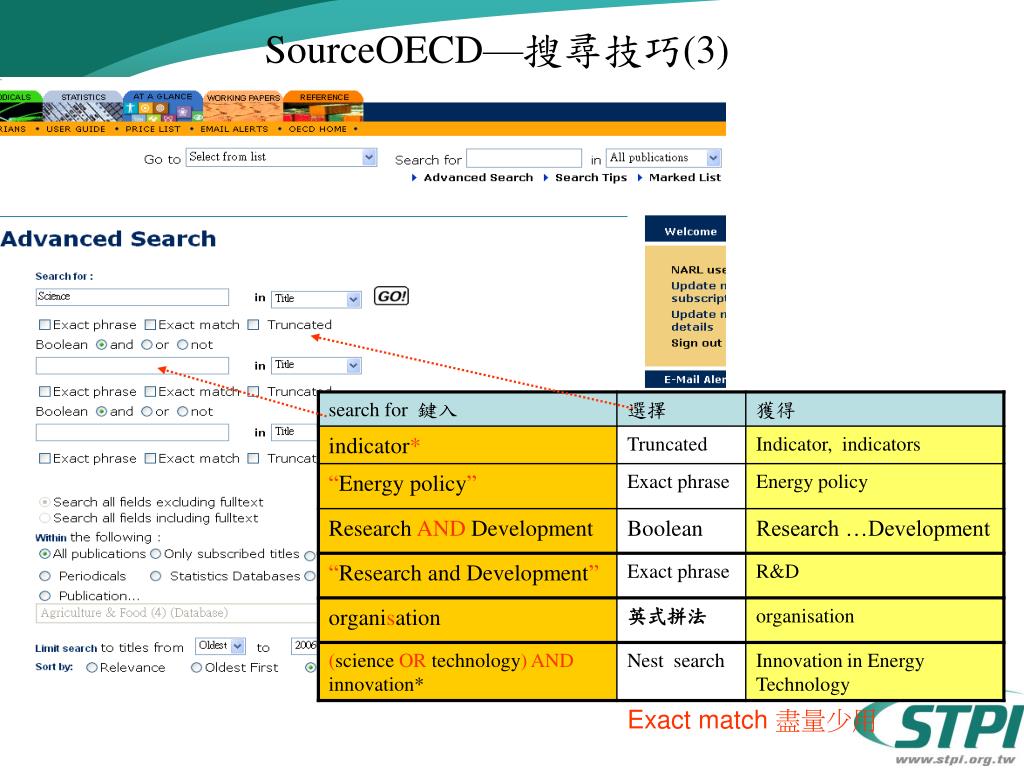
Task: Click the arrow icon beside Marked List
Action: tap(640, 178)
